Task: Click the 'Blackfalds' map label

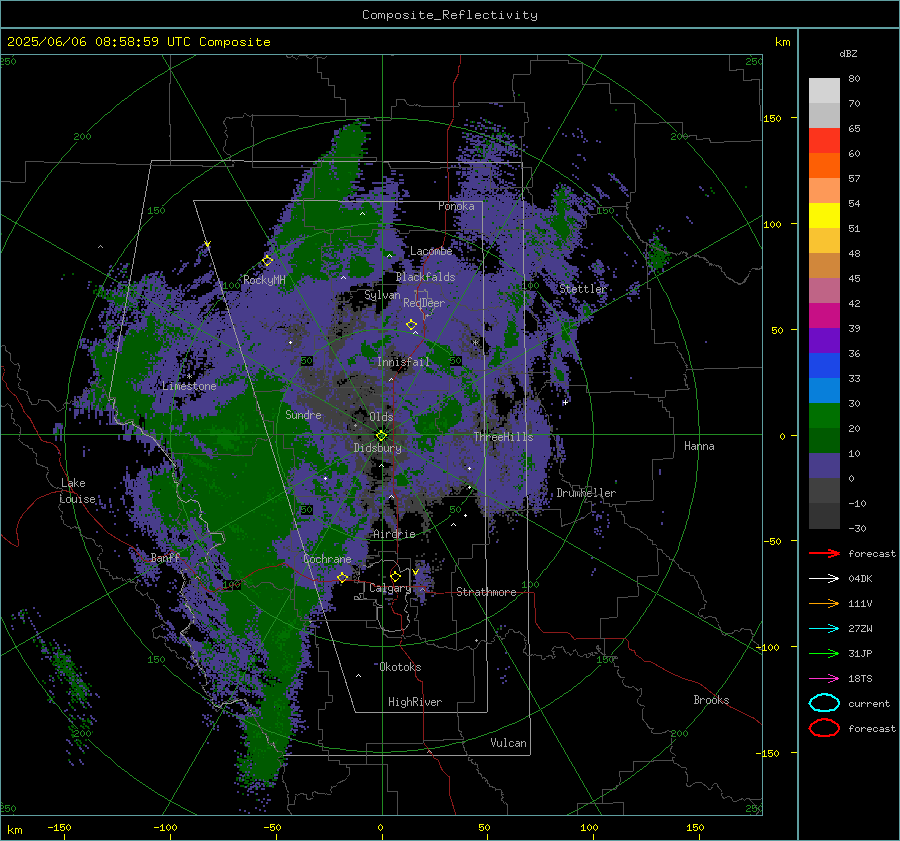Action: tap(425, 277)
